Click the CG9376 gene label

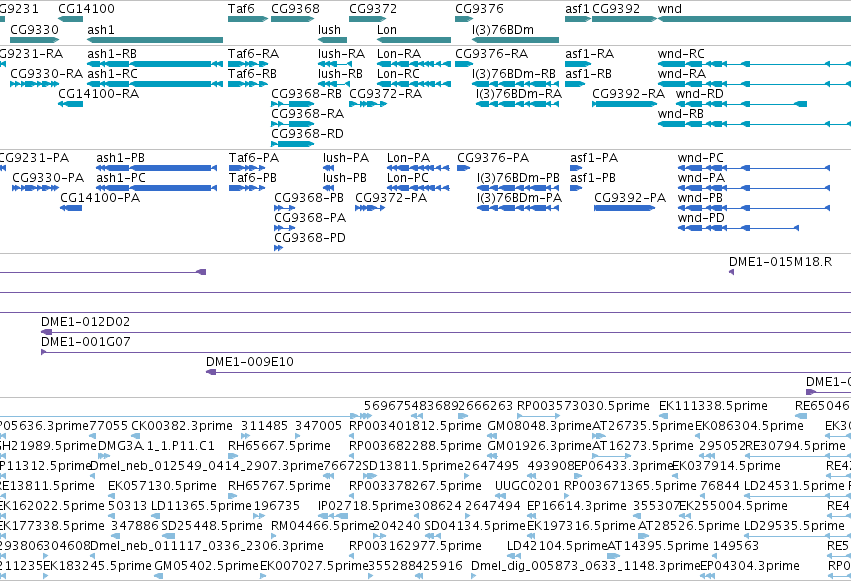pos(479,9)
